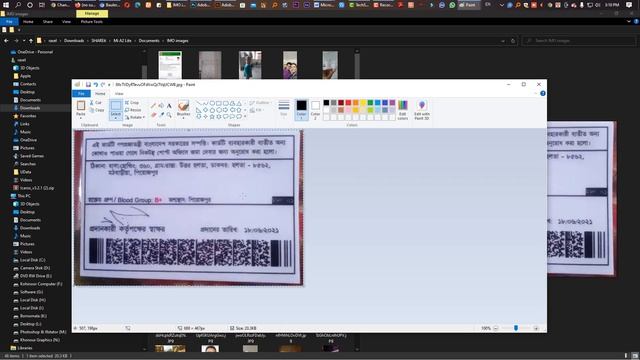Open the Brushes dropdown arrow
This screenshot has width=640, height=360.
tap(184, 118)
